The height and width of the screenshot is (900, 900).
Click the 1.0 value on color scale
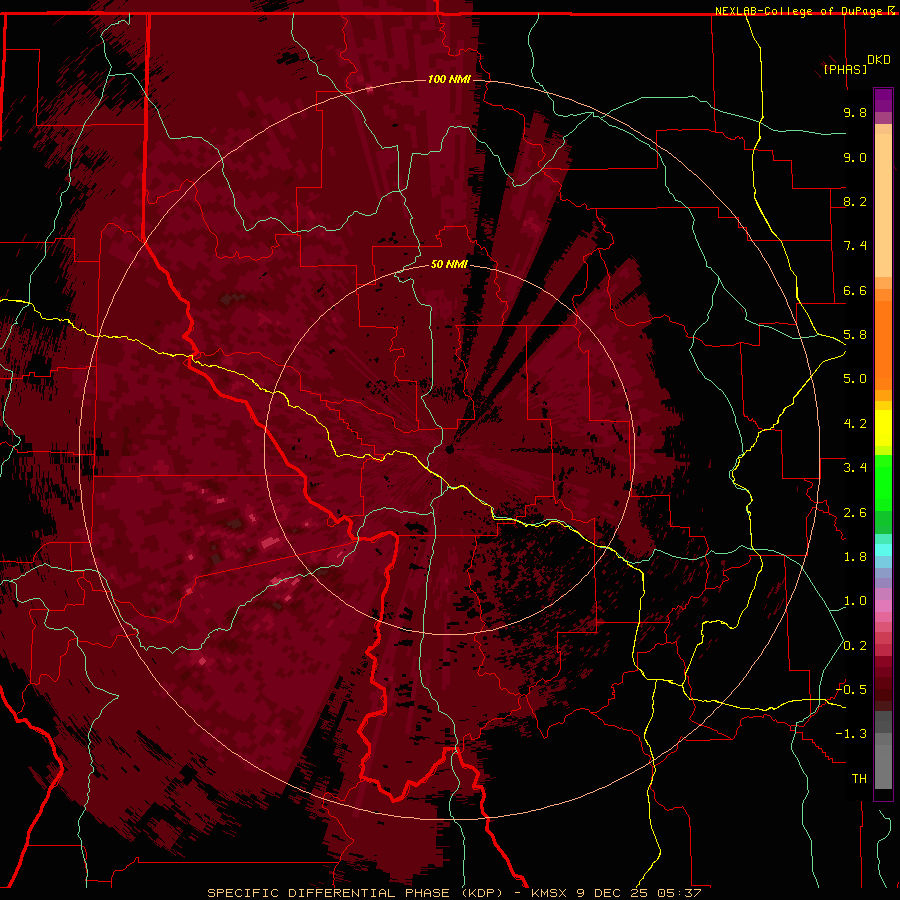point(855,601)
